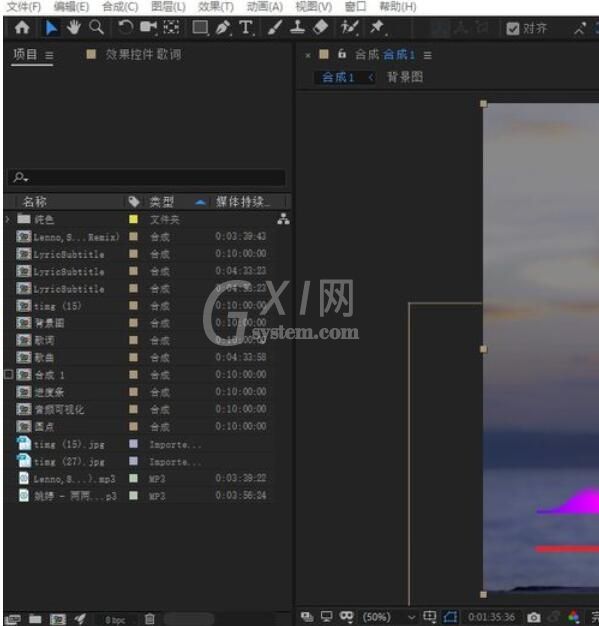
Task: Select the Unified Camera tool
Action: pos(149,28)
